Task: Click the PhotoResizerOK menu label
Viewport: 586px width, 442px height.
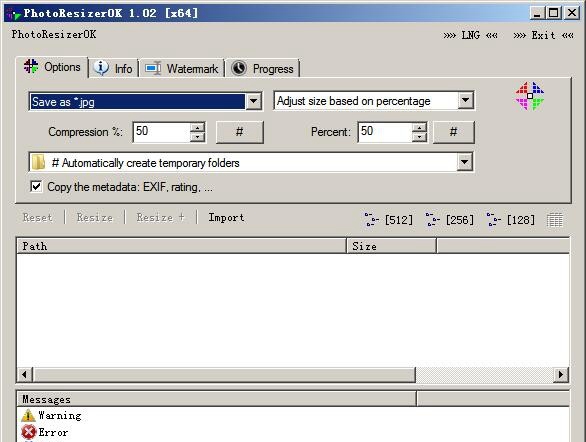Action: (53, 35)
